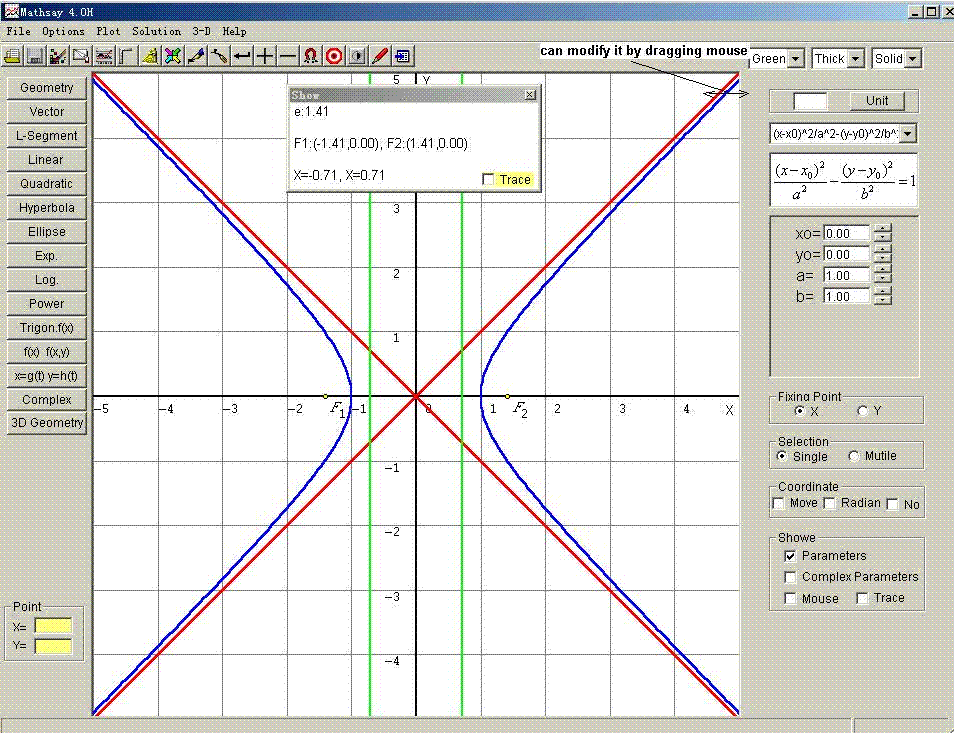Enable the Mouse checkbox under Showe
954x733 pixels.
coord(790,599)
